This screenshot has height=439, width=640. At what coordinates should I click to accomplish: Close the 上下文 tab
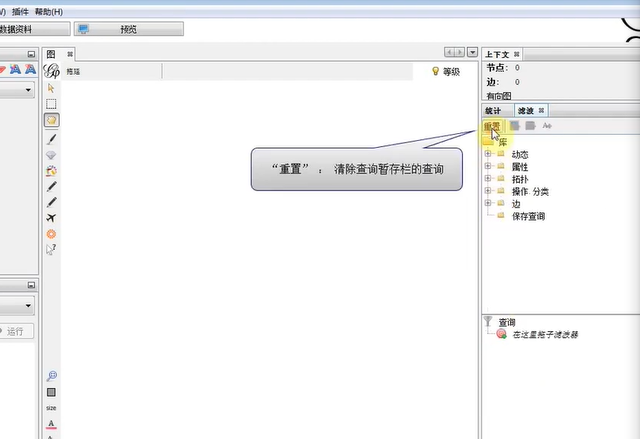click(516, 54)
